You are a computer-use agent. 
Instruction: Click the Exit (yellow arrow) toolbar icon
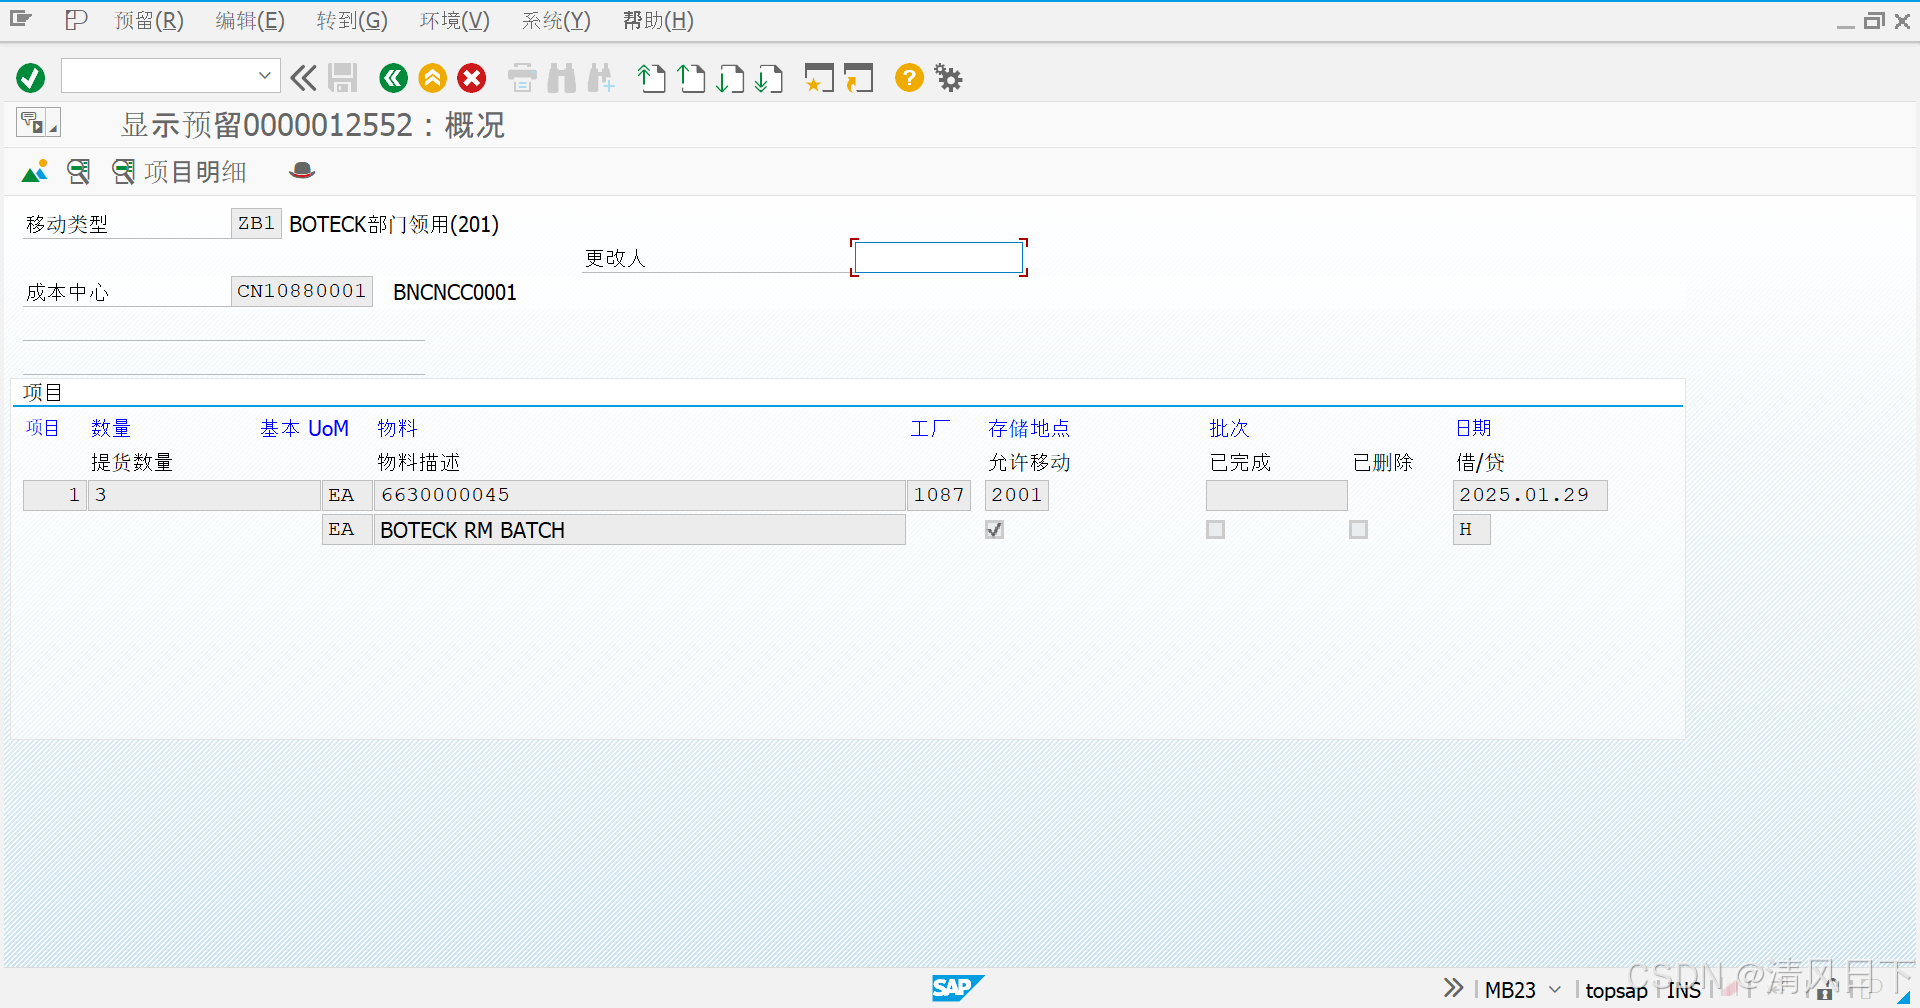[x=432, y=78]
